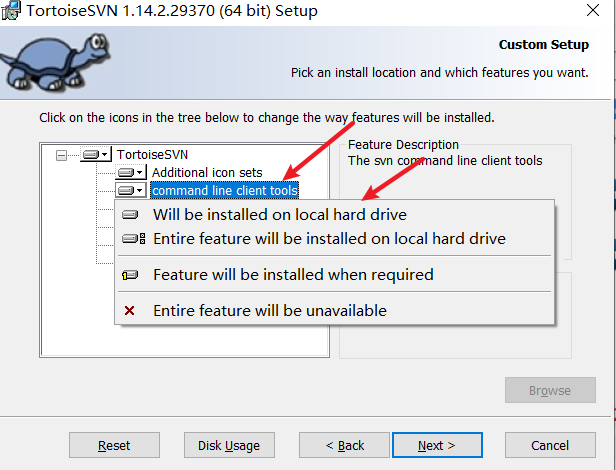
Task: Click the red X unavailable icon
Action: point(129,311)
